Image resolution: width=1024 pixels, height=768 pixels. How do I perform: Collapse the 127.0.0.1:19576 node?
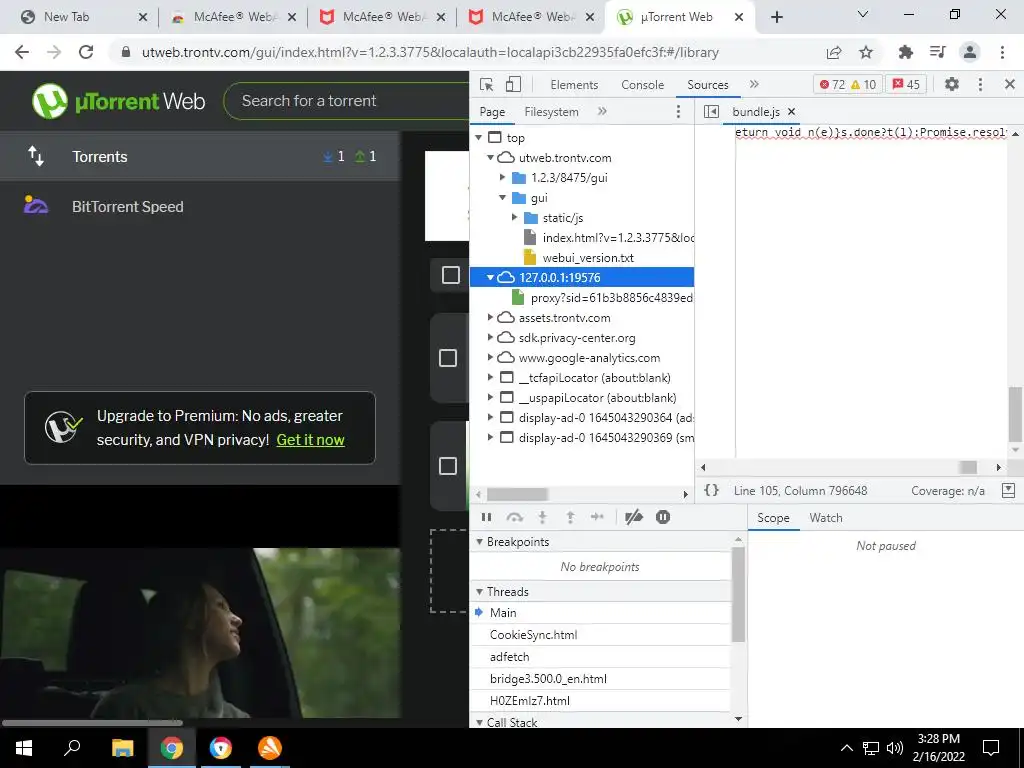pos(490,278)
